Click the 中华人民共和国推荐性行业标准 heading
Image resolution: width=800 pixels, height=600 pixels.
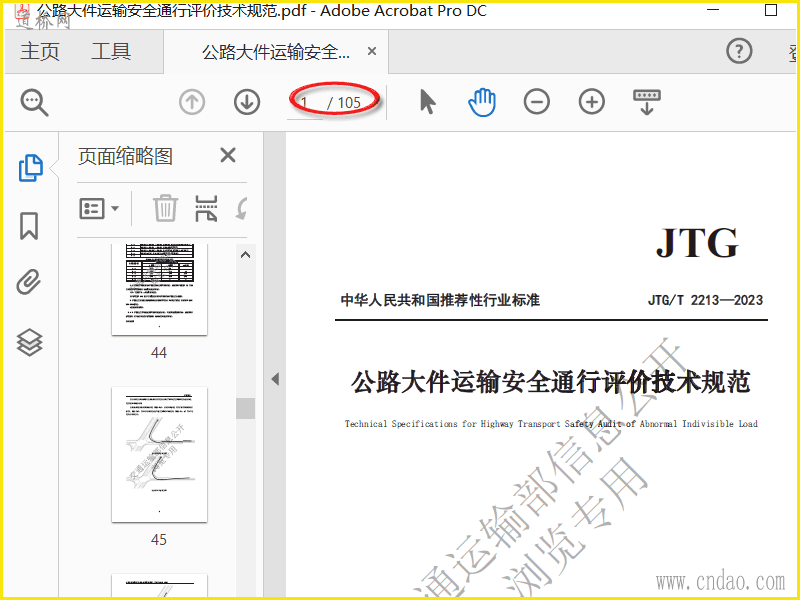(440, 300)
